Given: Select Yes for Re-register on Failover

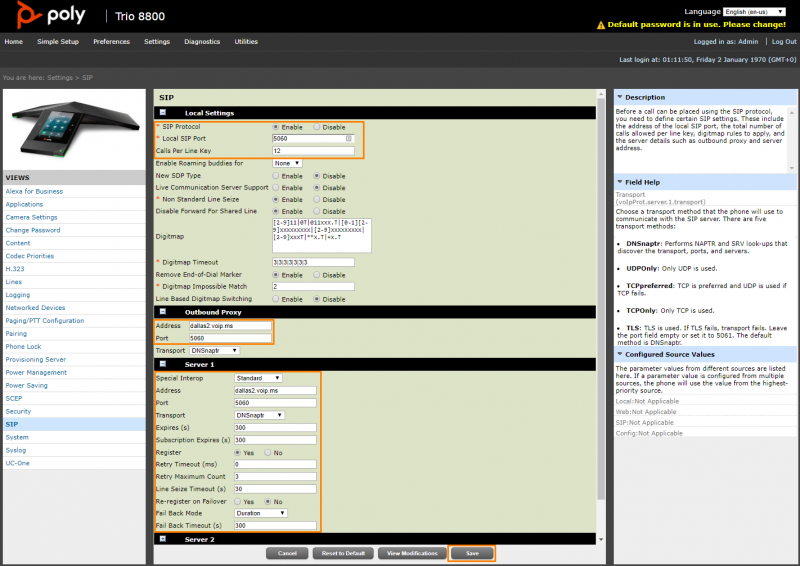Looking at the screenshot, I should [238, 501].
